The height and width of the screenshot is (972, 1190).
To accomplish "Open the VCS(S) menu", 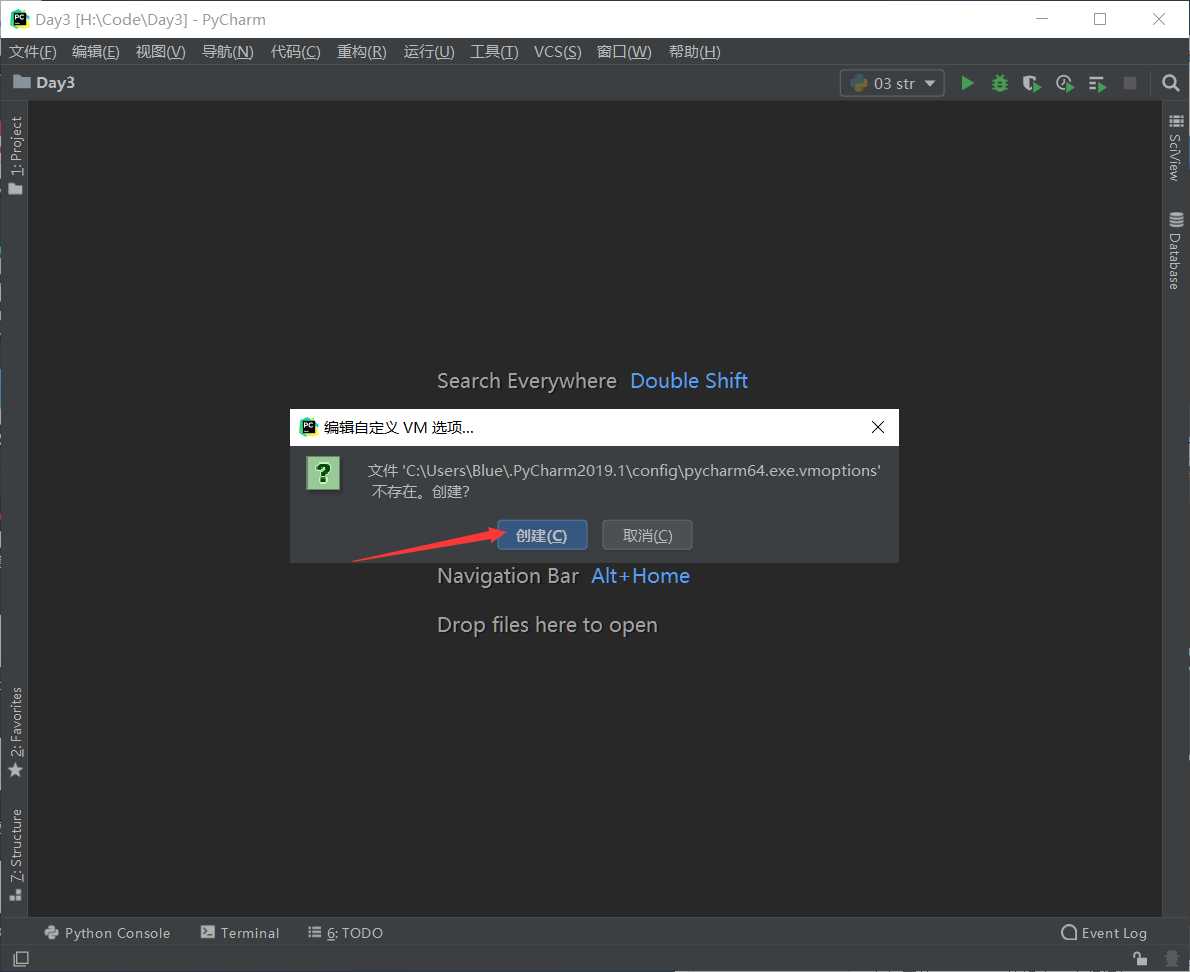I will (557, 52).
